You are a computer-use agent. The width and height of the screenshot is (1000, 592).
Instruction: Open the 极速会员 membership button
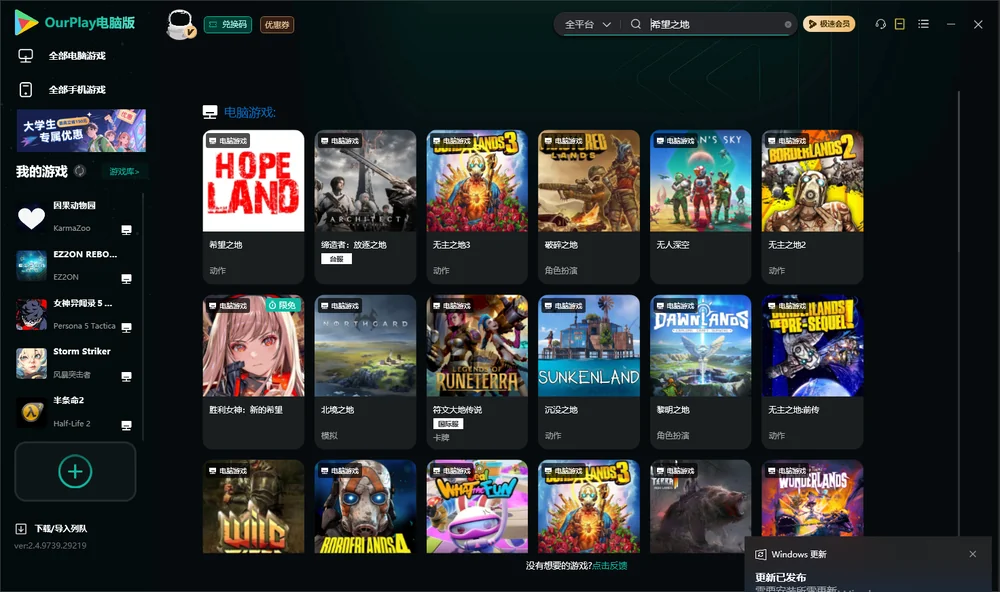828,24
